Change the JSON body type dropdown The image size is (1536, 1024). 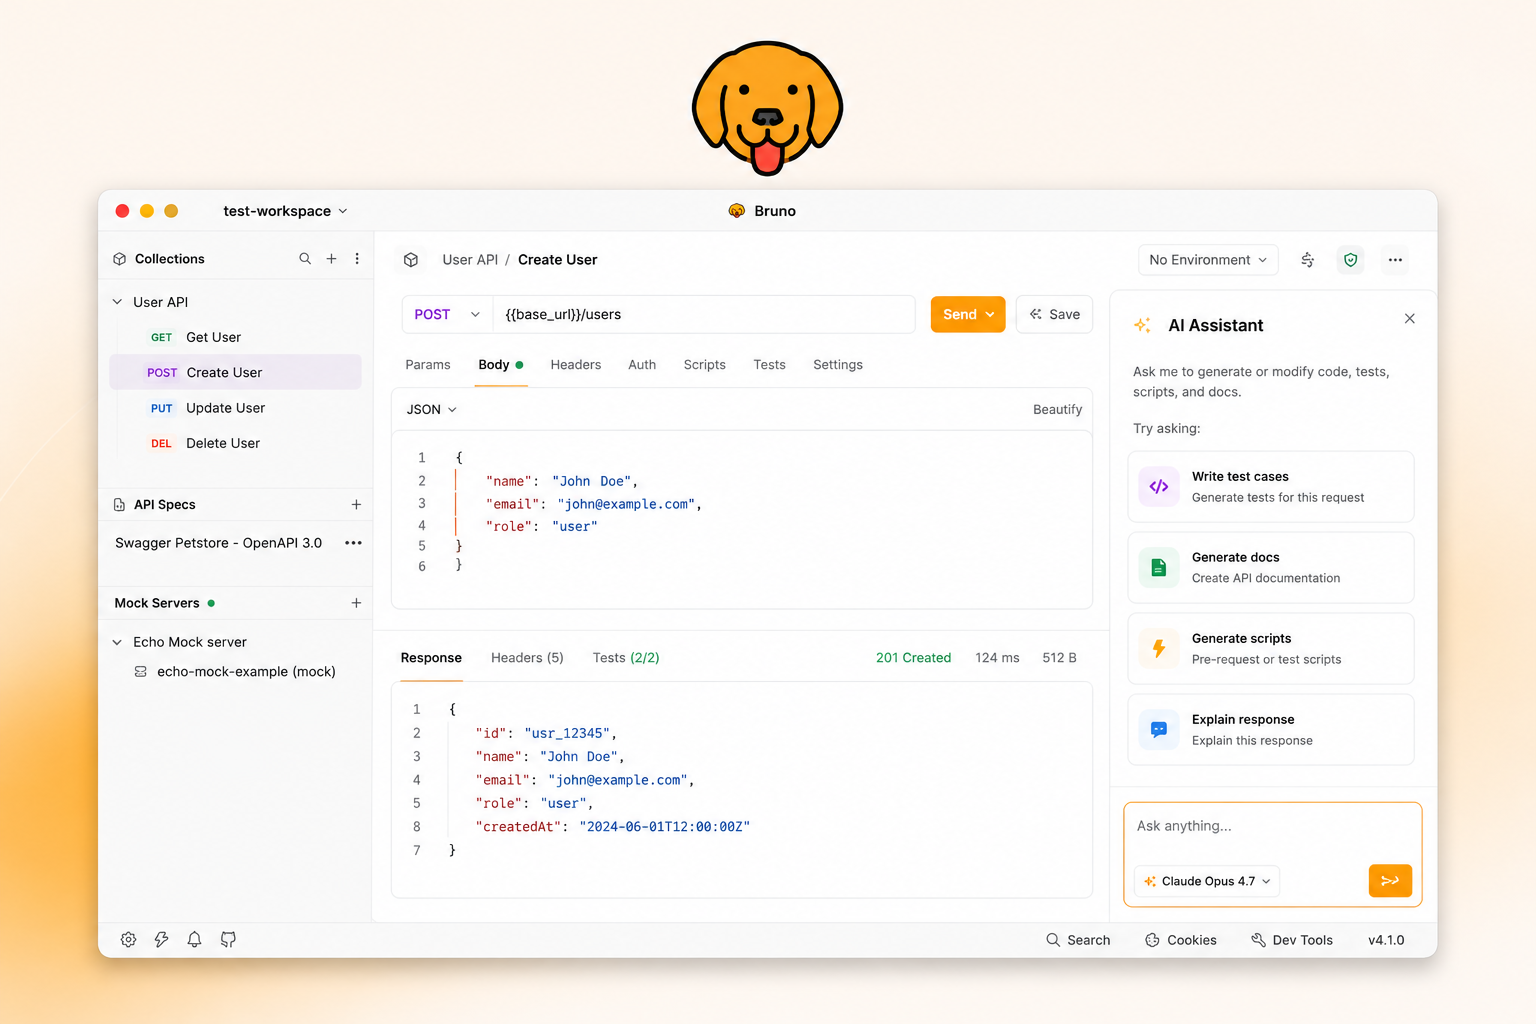tap(431, 410)
